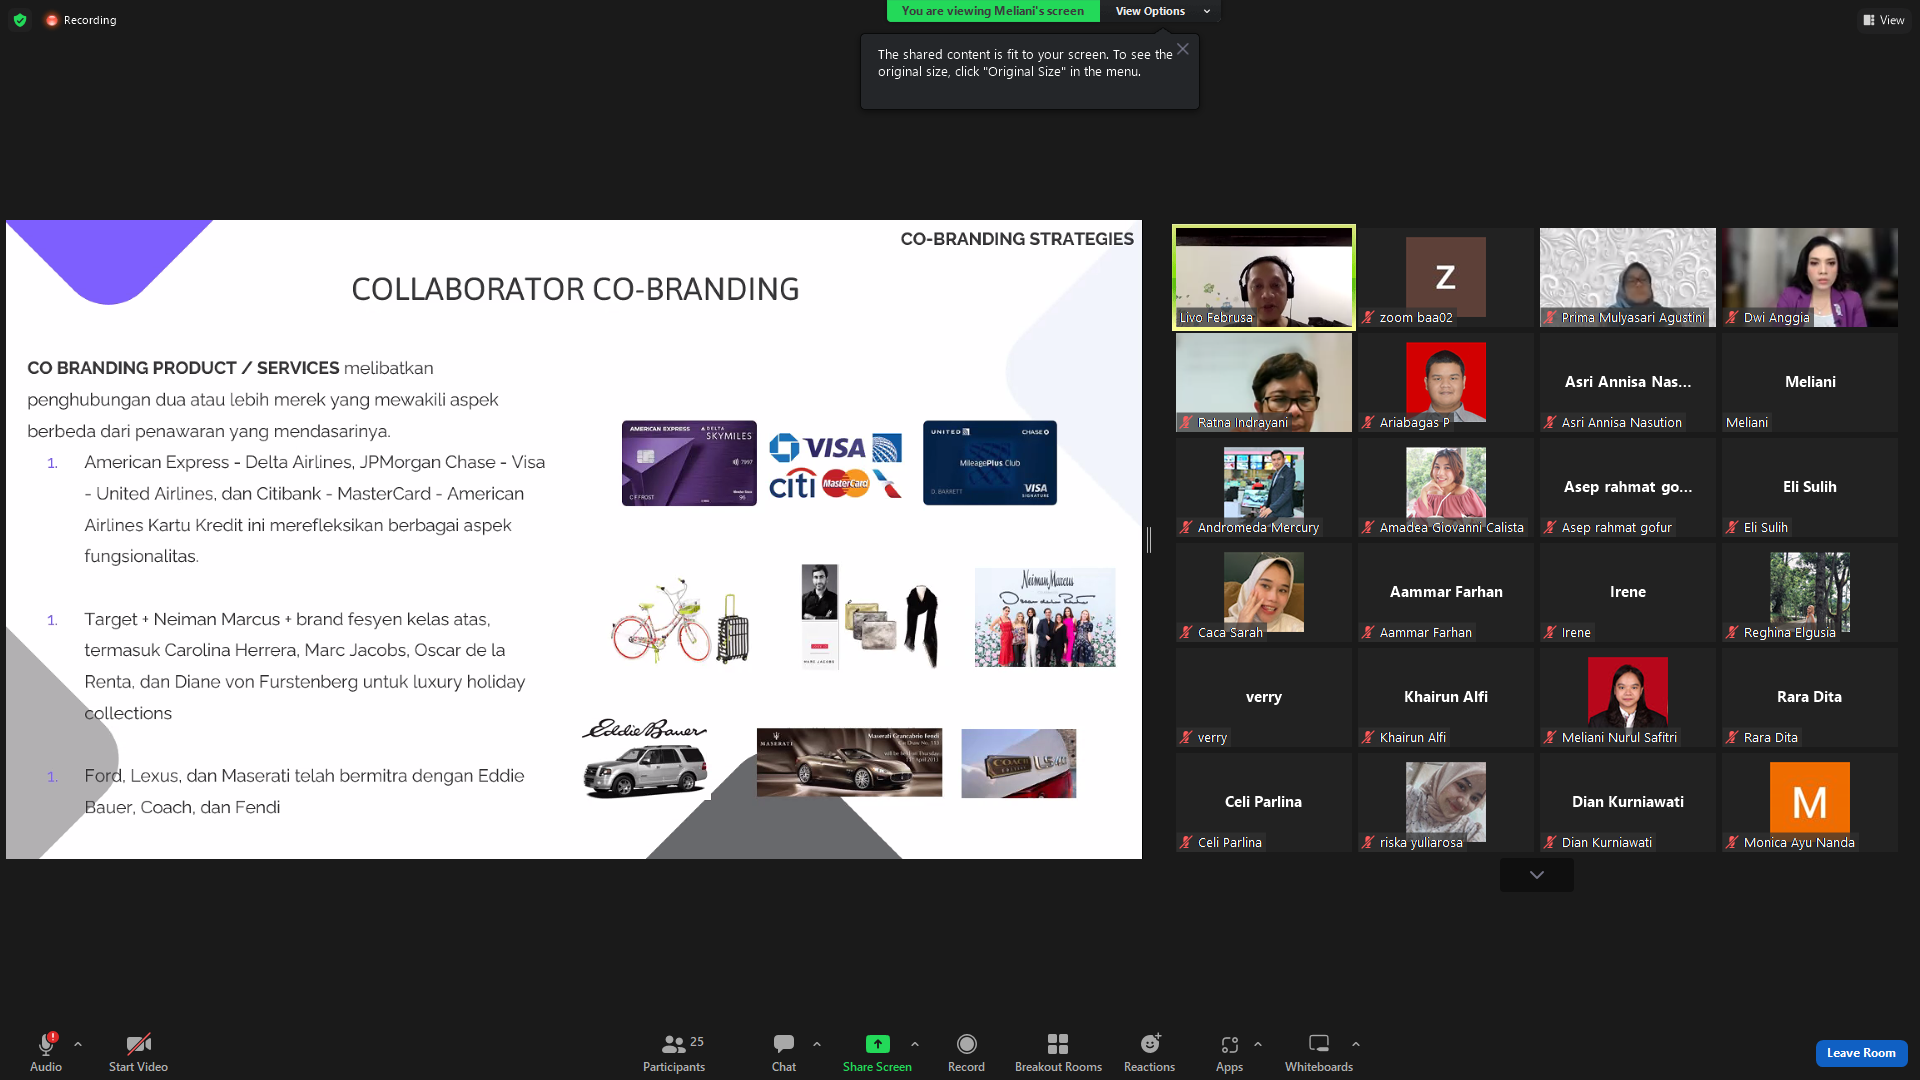Click the Leave Room button
The image size is (1920, 1080).
coord(1861,1053)
